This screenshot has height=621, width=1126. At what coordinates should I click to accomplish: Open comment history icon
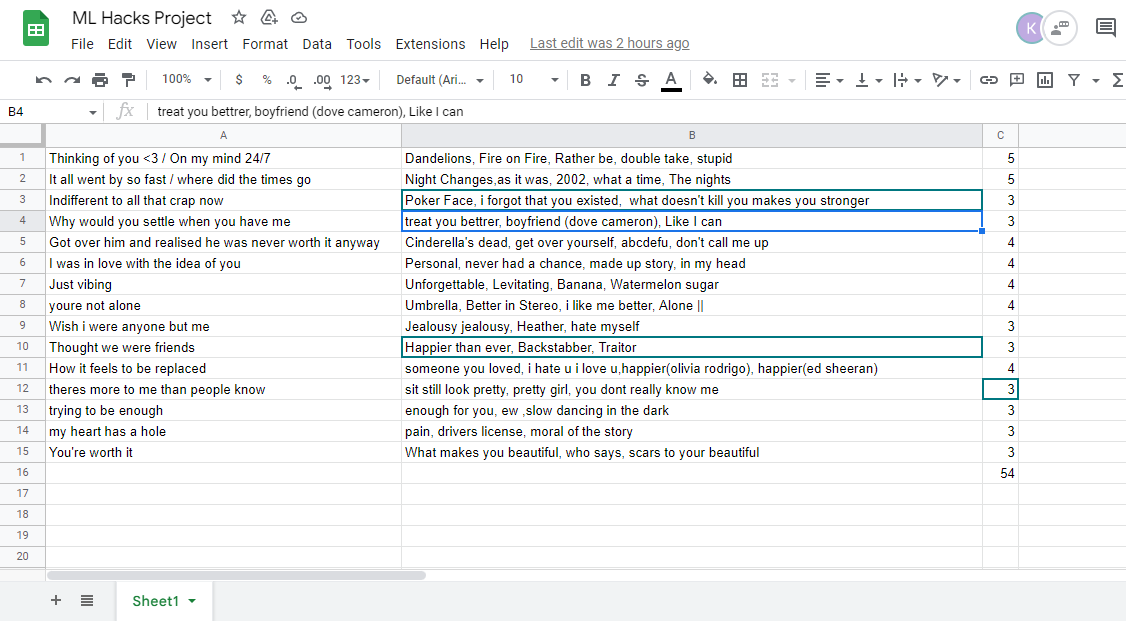pyautogui.click(x=1106, y=28)
